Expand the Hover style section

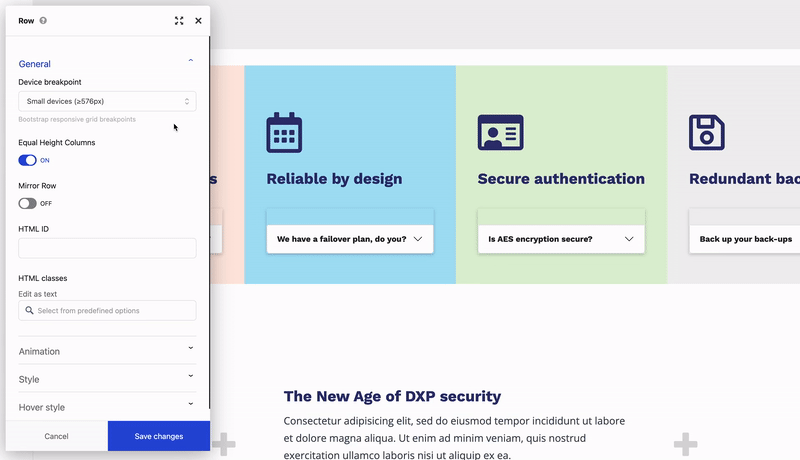click(x=190, y=407)
